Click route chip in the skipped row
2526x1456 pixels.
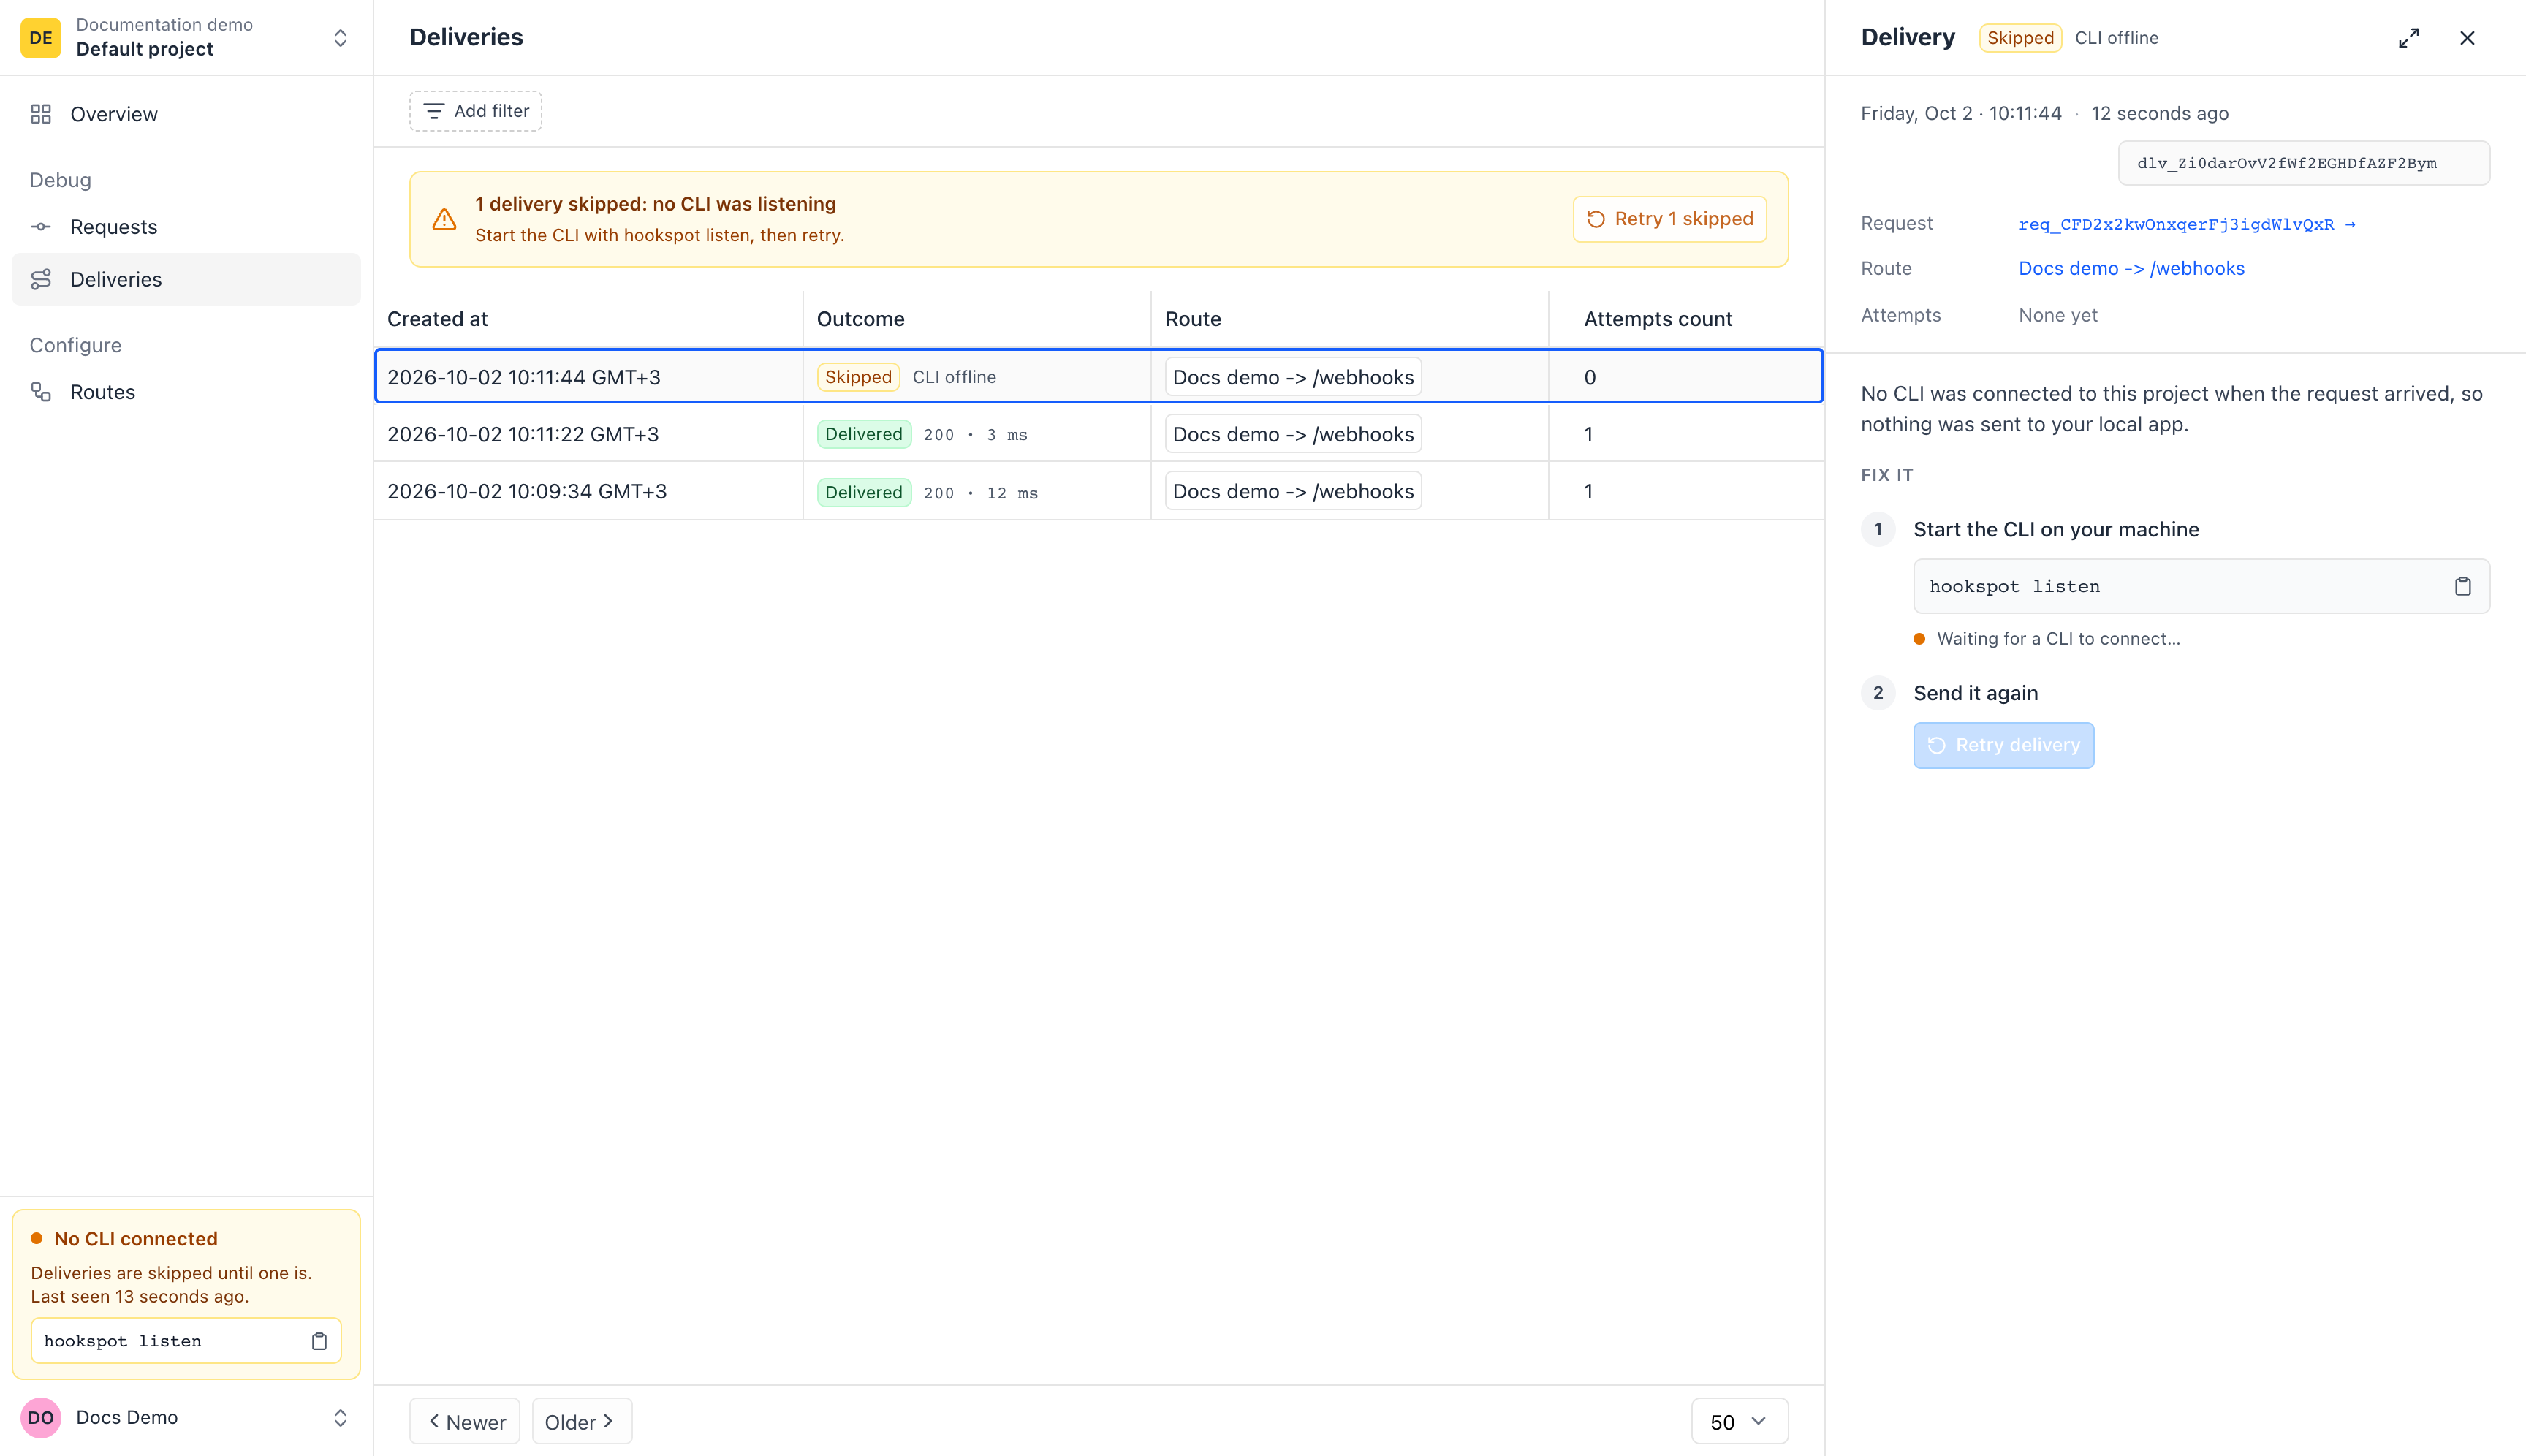click(1293, 377)
